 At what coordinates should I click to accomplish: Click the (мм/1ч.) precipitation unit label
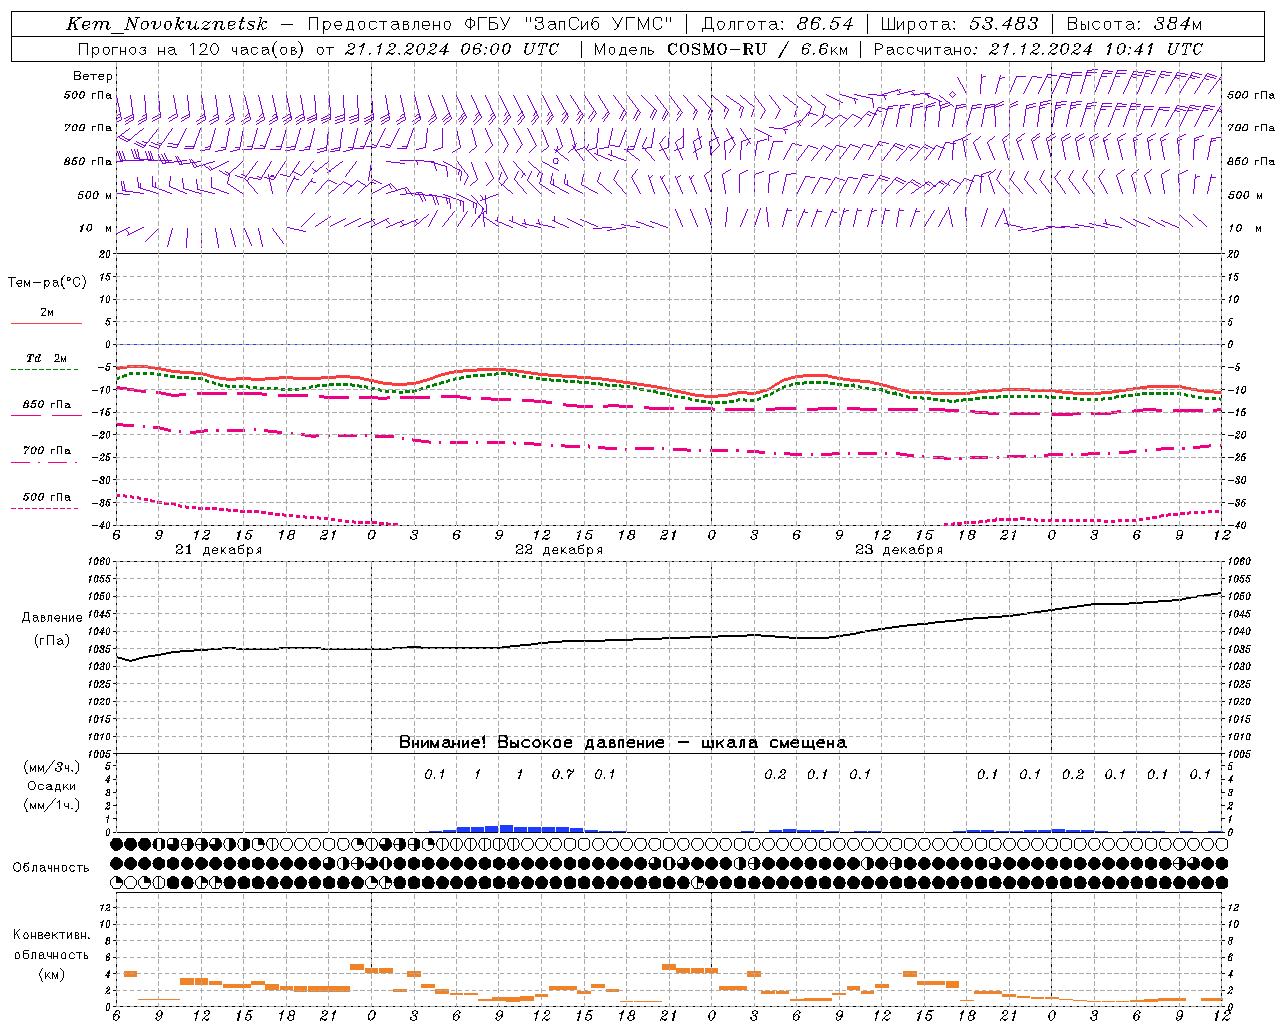(52, 805)
